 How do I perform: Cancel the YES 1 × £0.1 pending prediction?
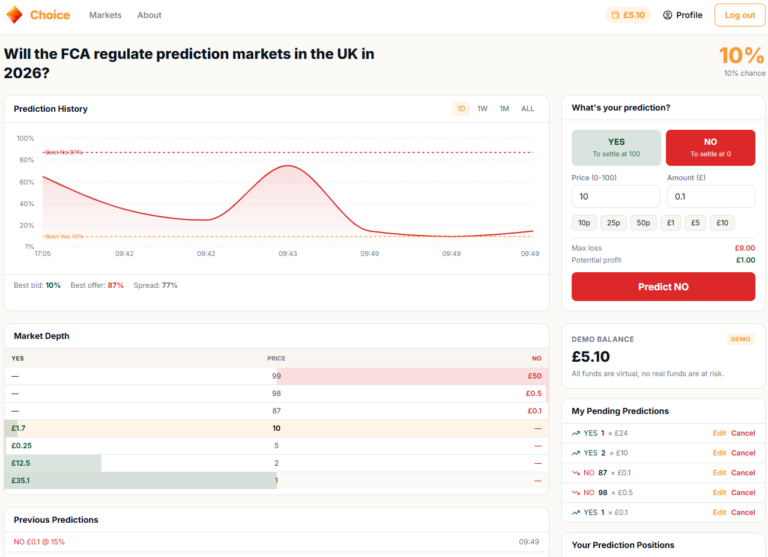coord(743,512)
